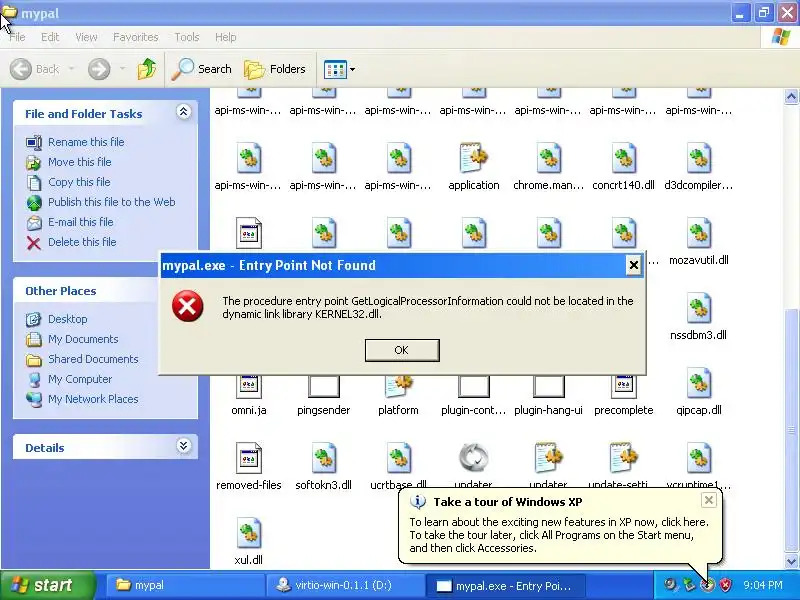Open the Forward history dropdown arrow

point(122,69)
